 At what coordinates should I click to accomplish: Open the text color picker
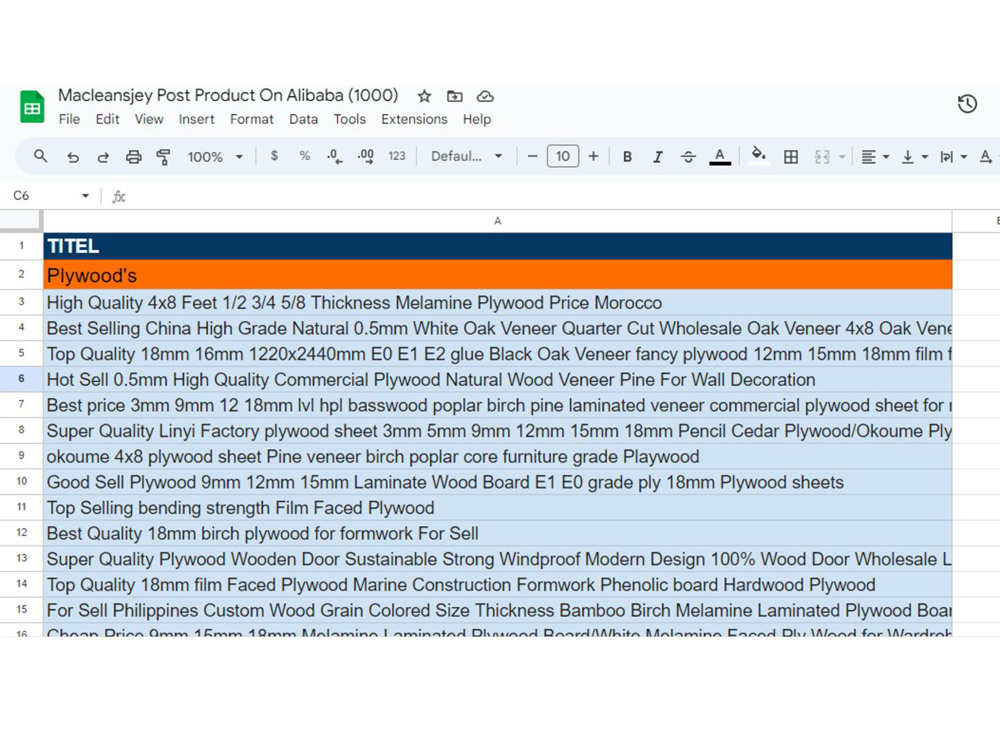click(x=719, y=157)
